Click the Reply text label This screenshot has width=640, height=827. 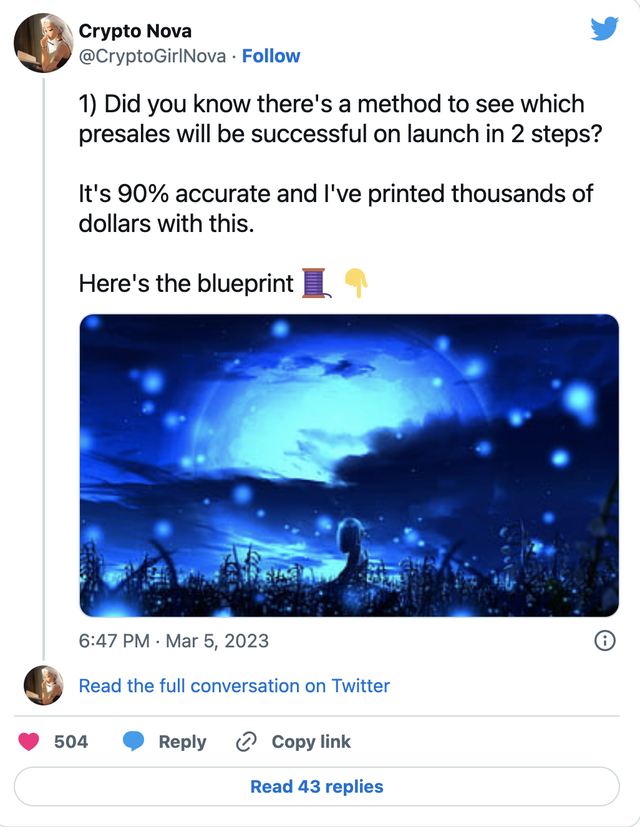(x=182, y=741)
